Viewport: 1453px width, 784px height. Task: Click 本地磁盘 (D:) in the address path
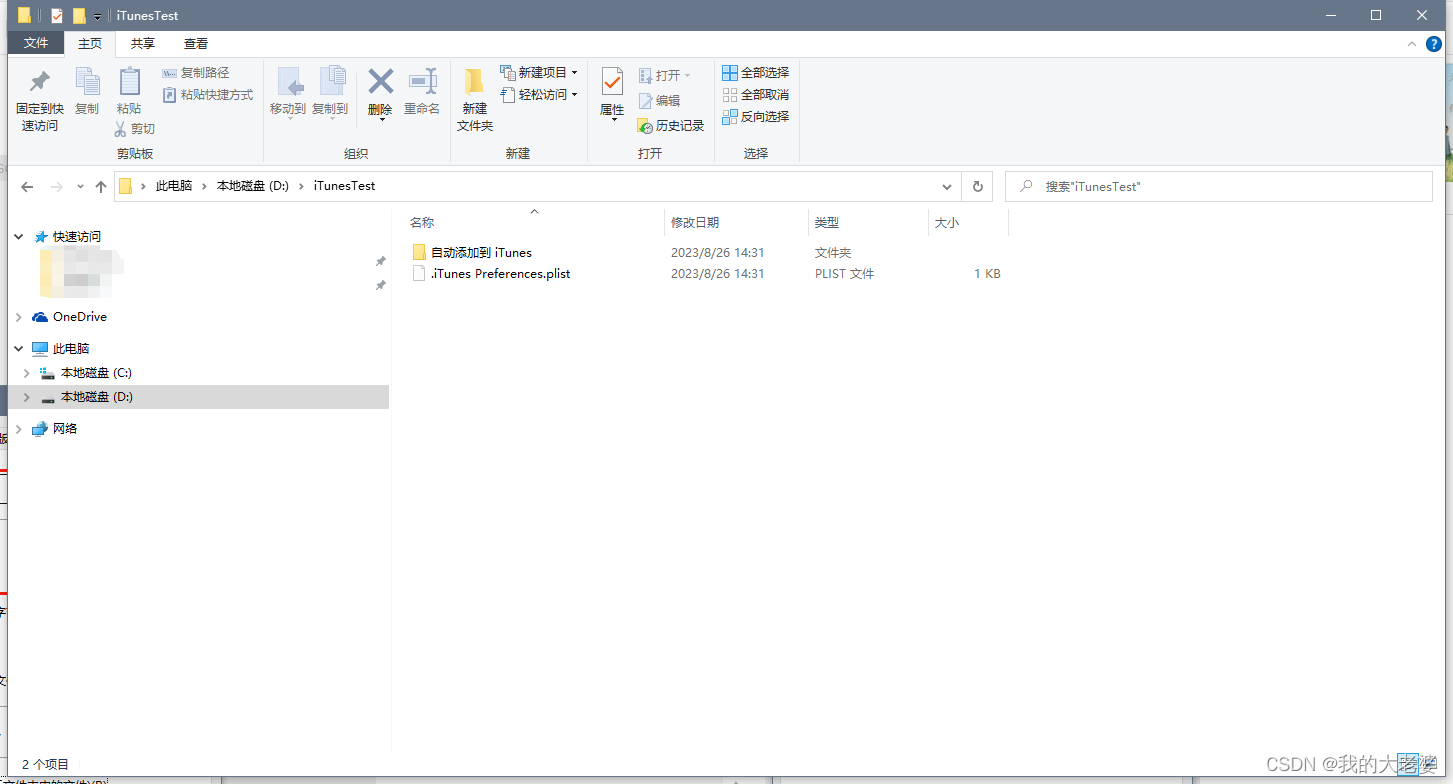pos(252,186)
